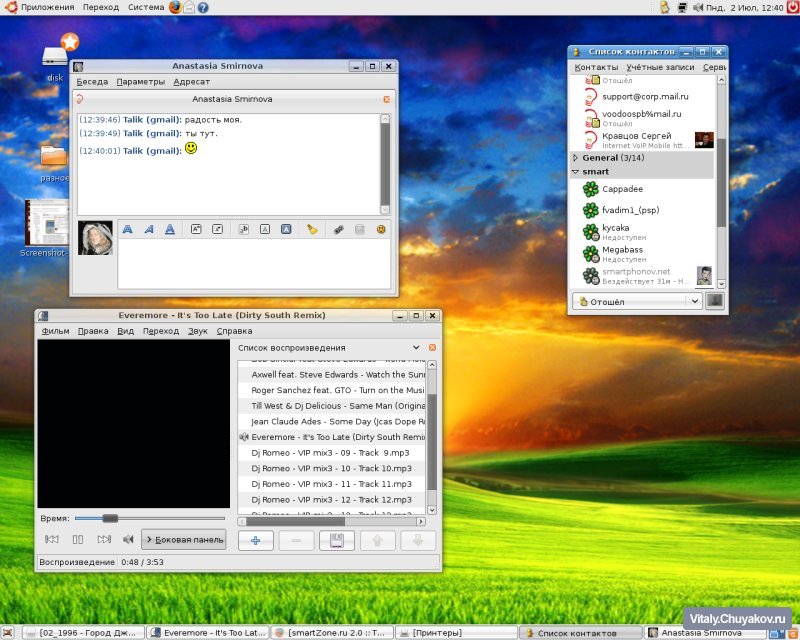Select contact support@corp.mail.ru
Image resolution: width=800 pixels, height=640 pixels.
[642, 96]
